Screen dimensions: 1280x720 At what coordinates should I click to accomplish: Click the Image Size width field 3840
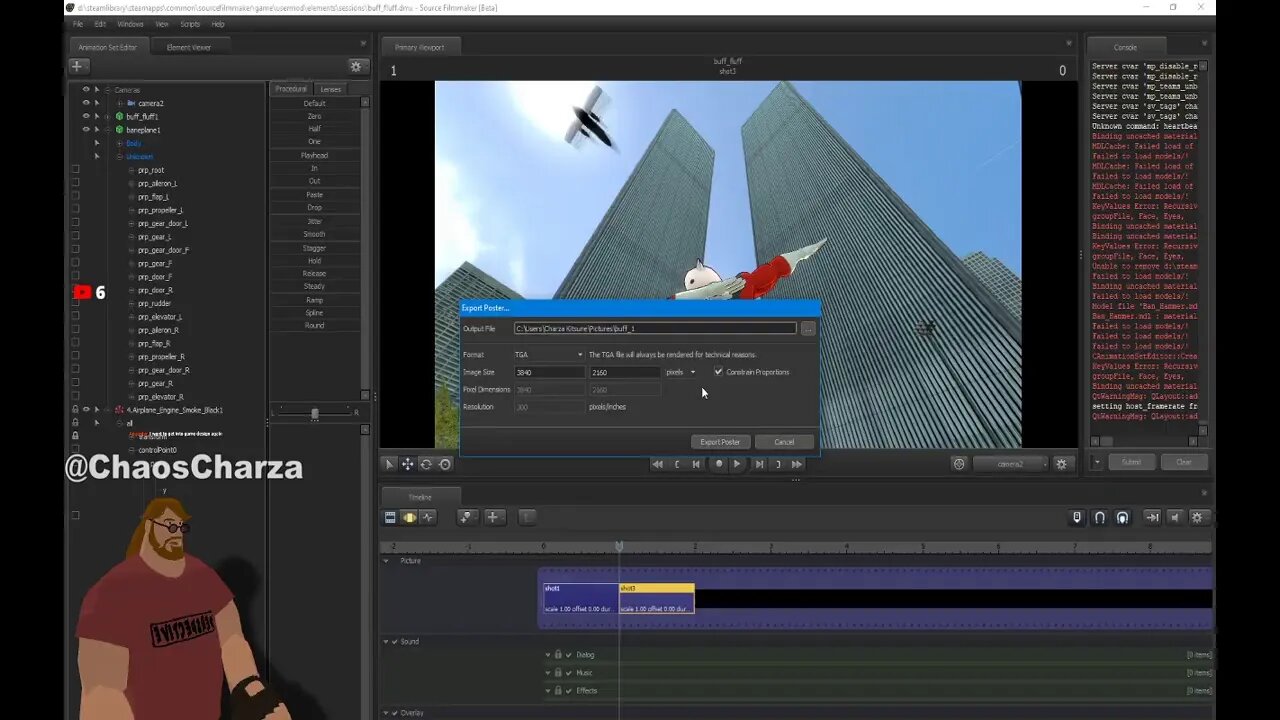(549, 372)
